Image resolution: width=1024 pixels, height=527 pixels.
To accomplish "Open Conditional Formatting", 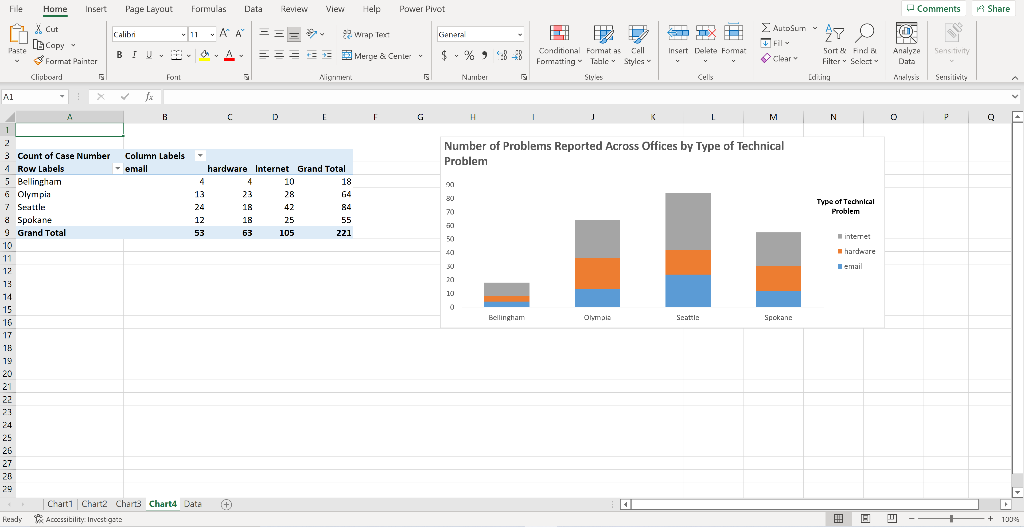I will point(558,45).
